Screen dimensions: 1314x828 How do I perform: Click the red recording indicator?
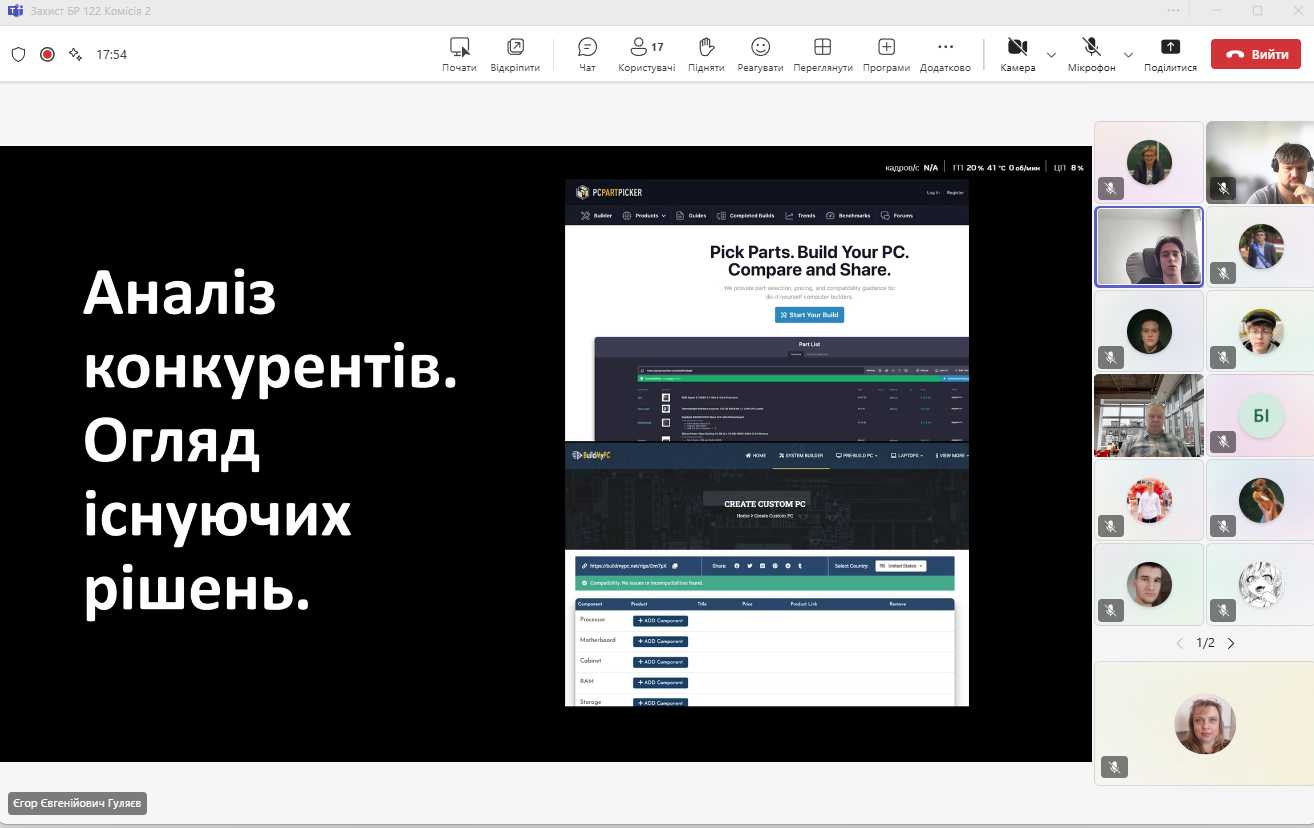[x=47, y=54]
